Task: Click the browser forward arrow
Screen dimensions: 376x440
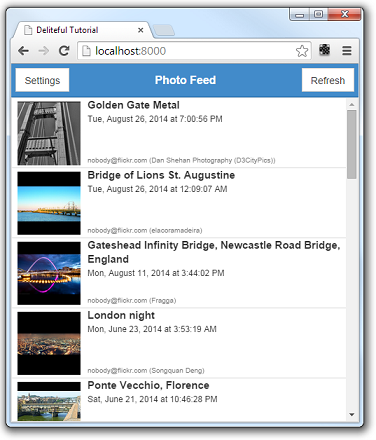Action: coord(44,51)
